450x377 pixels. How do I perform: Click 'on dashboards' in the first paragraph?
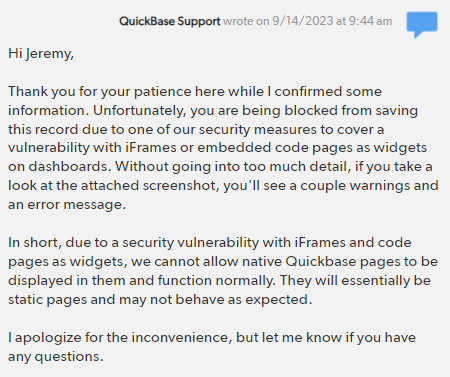tap(59, 166)
